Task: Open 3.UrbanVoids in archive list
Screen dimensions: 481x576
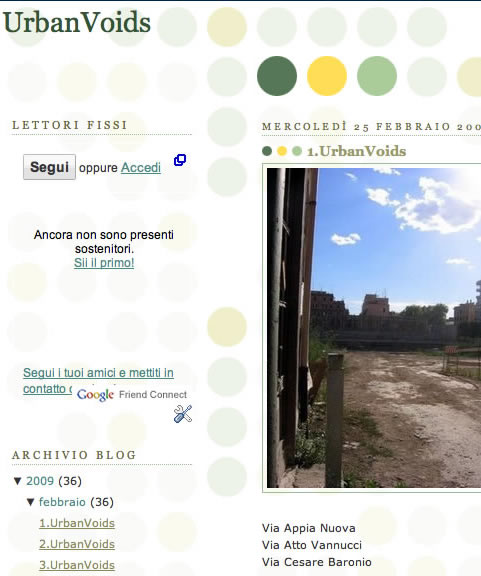Action: click(77, 565)
